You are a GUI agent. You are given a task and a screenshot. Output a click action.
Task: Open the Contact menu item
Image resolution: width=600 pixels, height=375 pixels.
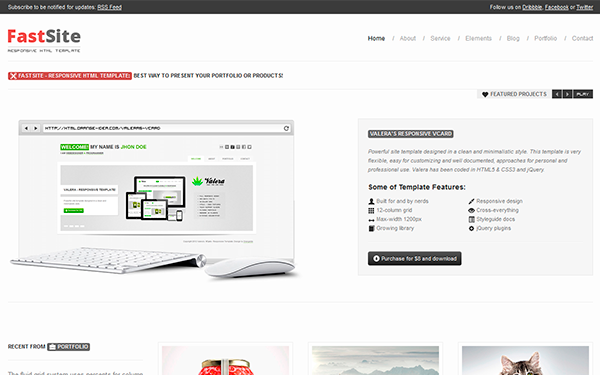[x=582, y=38]
